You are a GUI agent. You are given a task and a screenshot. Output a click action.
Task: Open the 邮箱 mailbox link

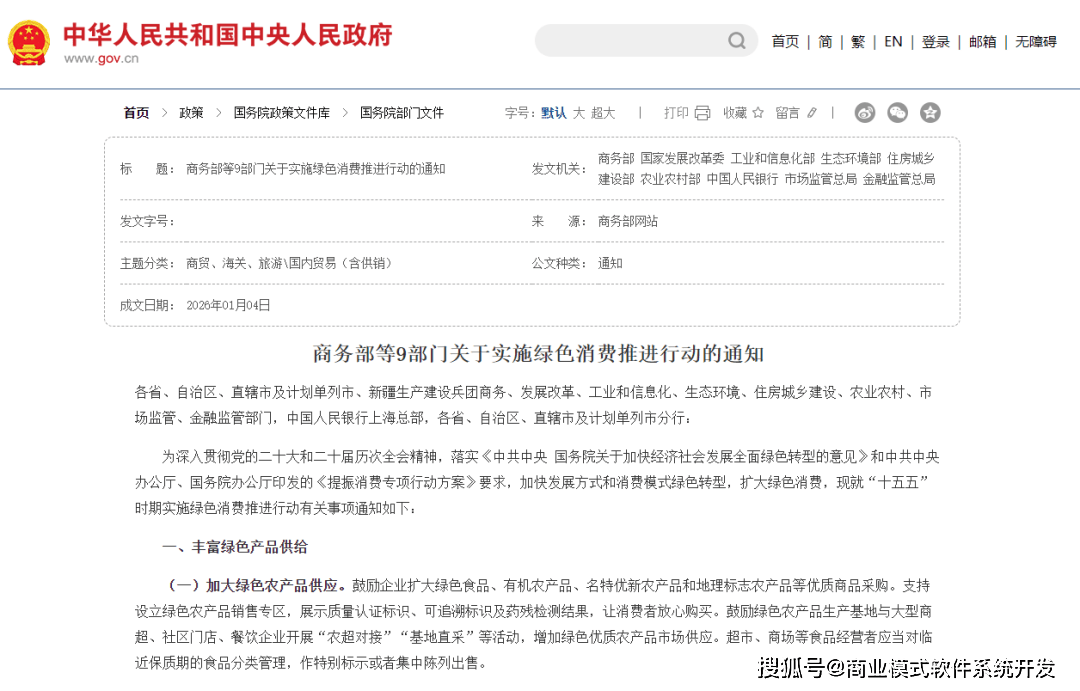[982, 41]
